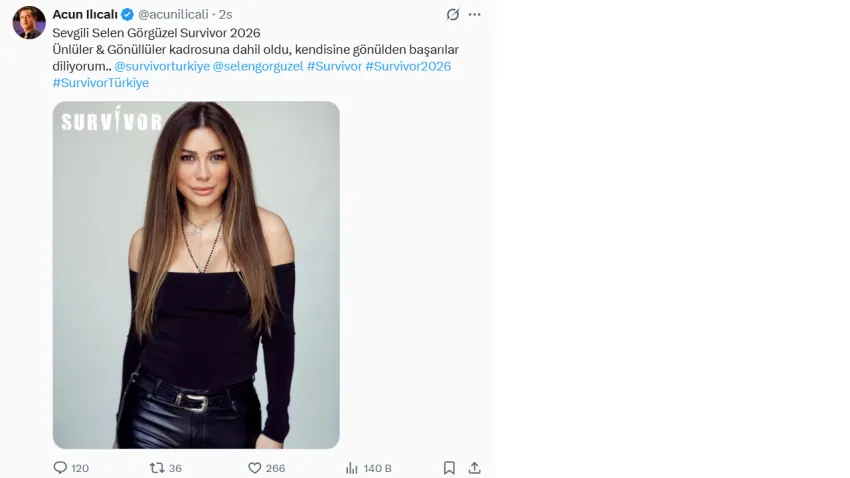Open the @survivorturkiye mention
The width and height of the screenshot is (850, 478).
click(162, 66)
